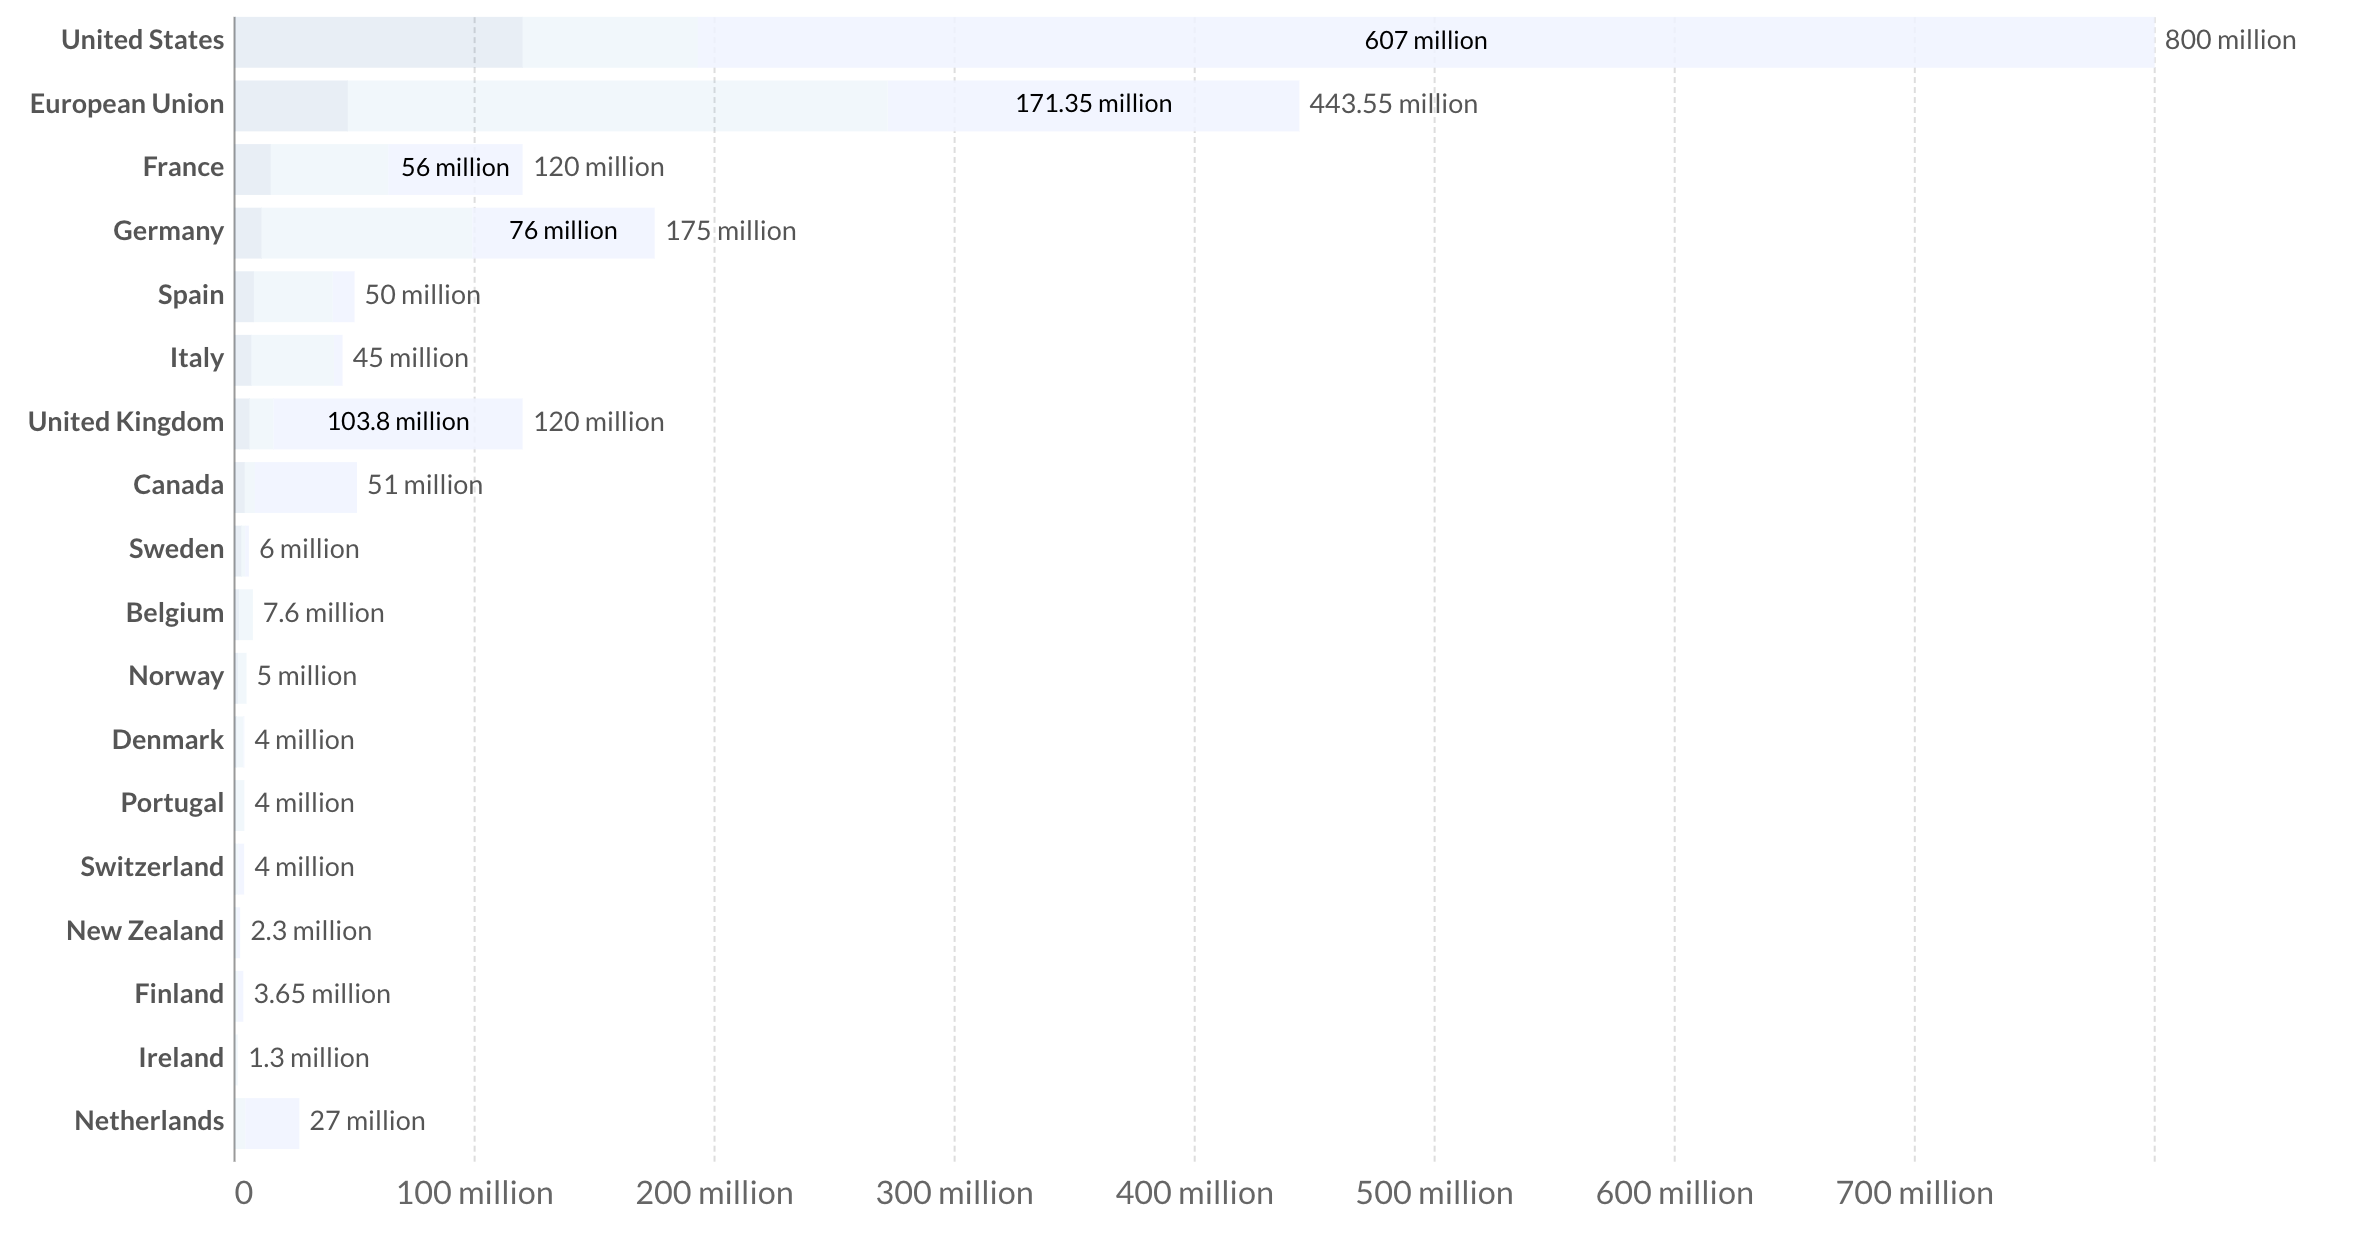Click the 700 million axis tick label
This screenshot has height=1236, width=2366.
tap(1915, 1193)
